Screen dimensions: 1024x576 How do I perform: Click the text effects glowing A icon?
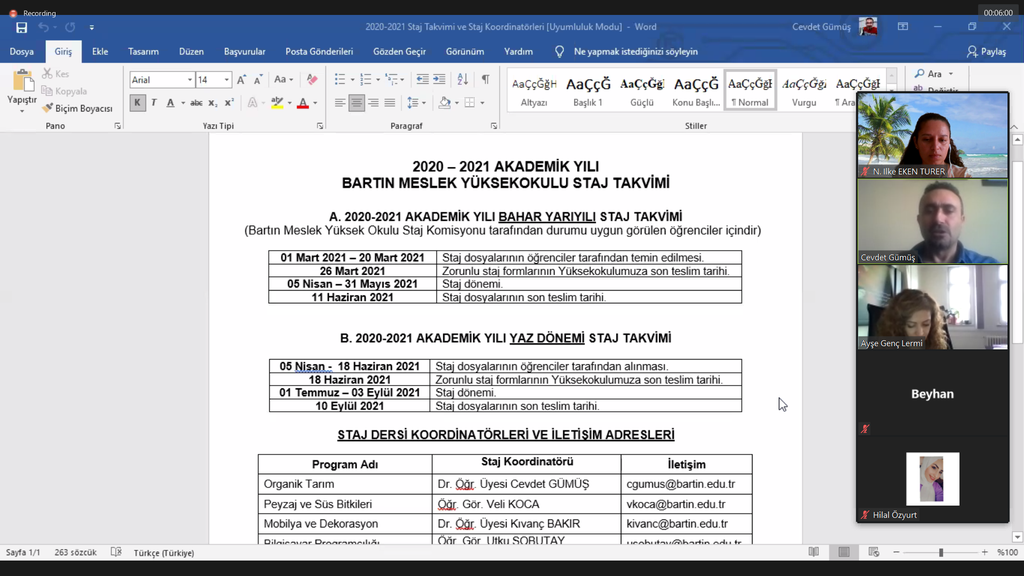pyautogui.click(x=252, y=103)
